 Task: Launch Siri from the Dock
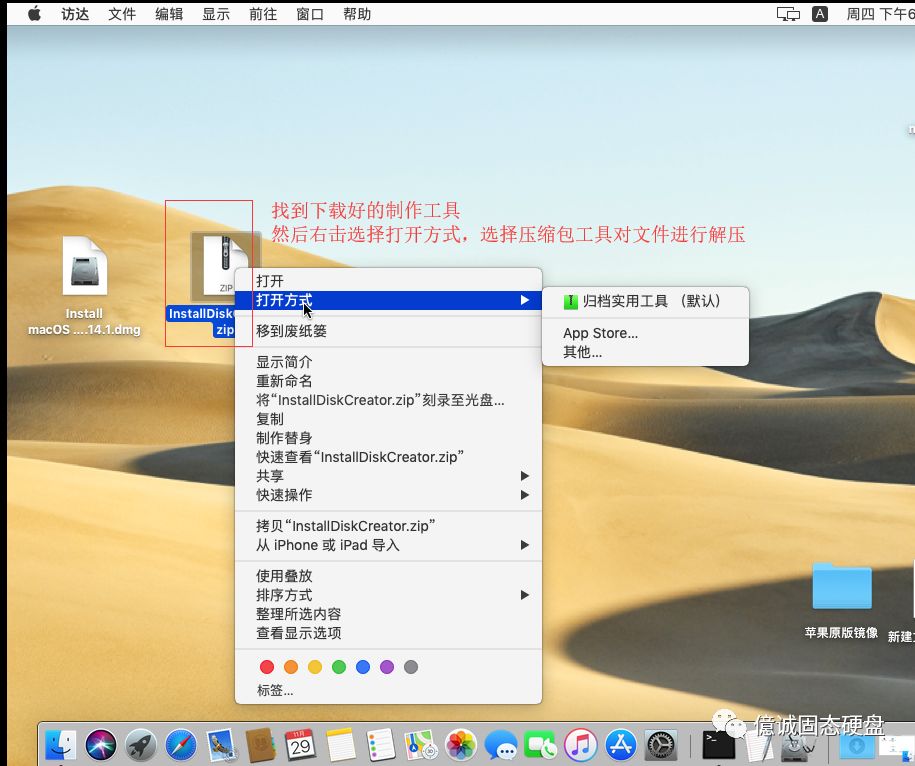101,744
